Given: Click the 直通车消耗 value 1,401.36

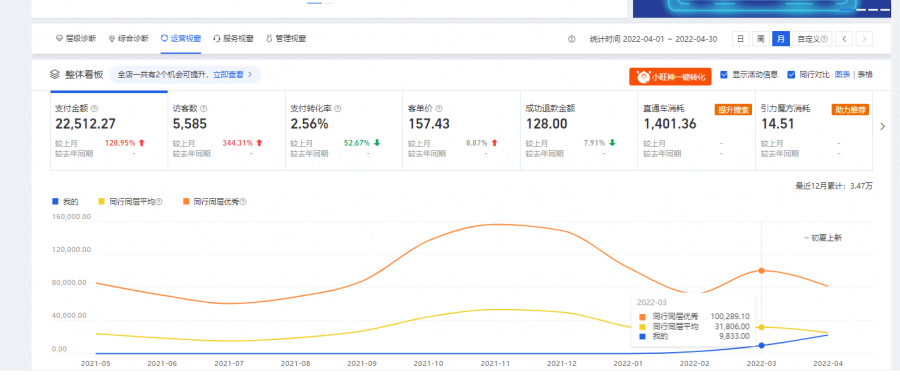Looking at the screenshot, I should pos(670,123).
